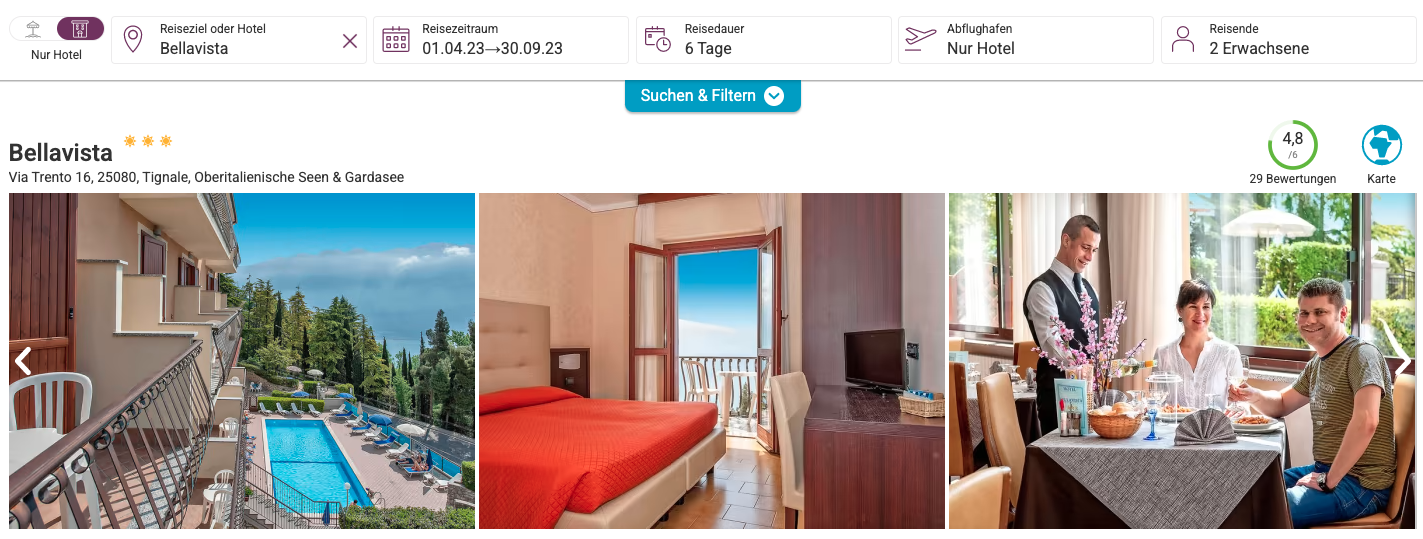Open the Reisende 2 Erwachsene selector
Image resolution: width=1423 pixels, height=539 pixels.
click(x=1289, y=40)
